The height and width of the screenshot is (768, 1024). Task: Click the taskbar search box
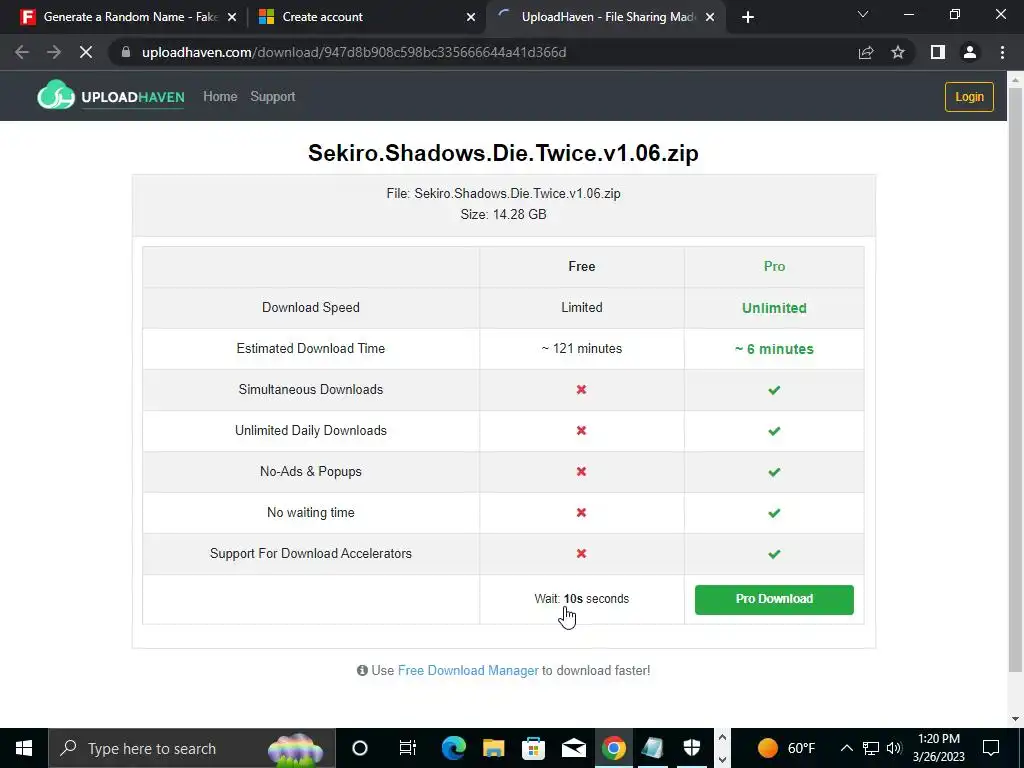[x=192, y=748]
